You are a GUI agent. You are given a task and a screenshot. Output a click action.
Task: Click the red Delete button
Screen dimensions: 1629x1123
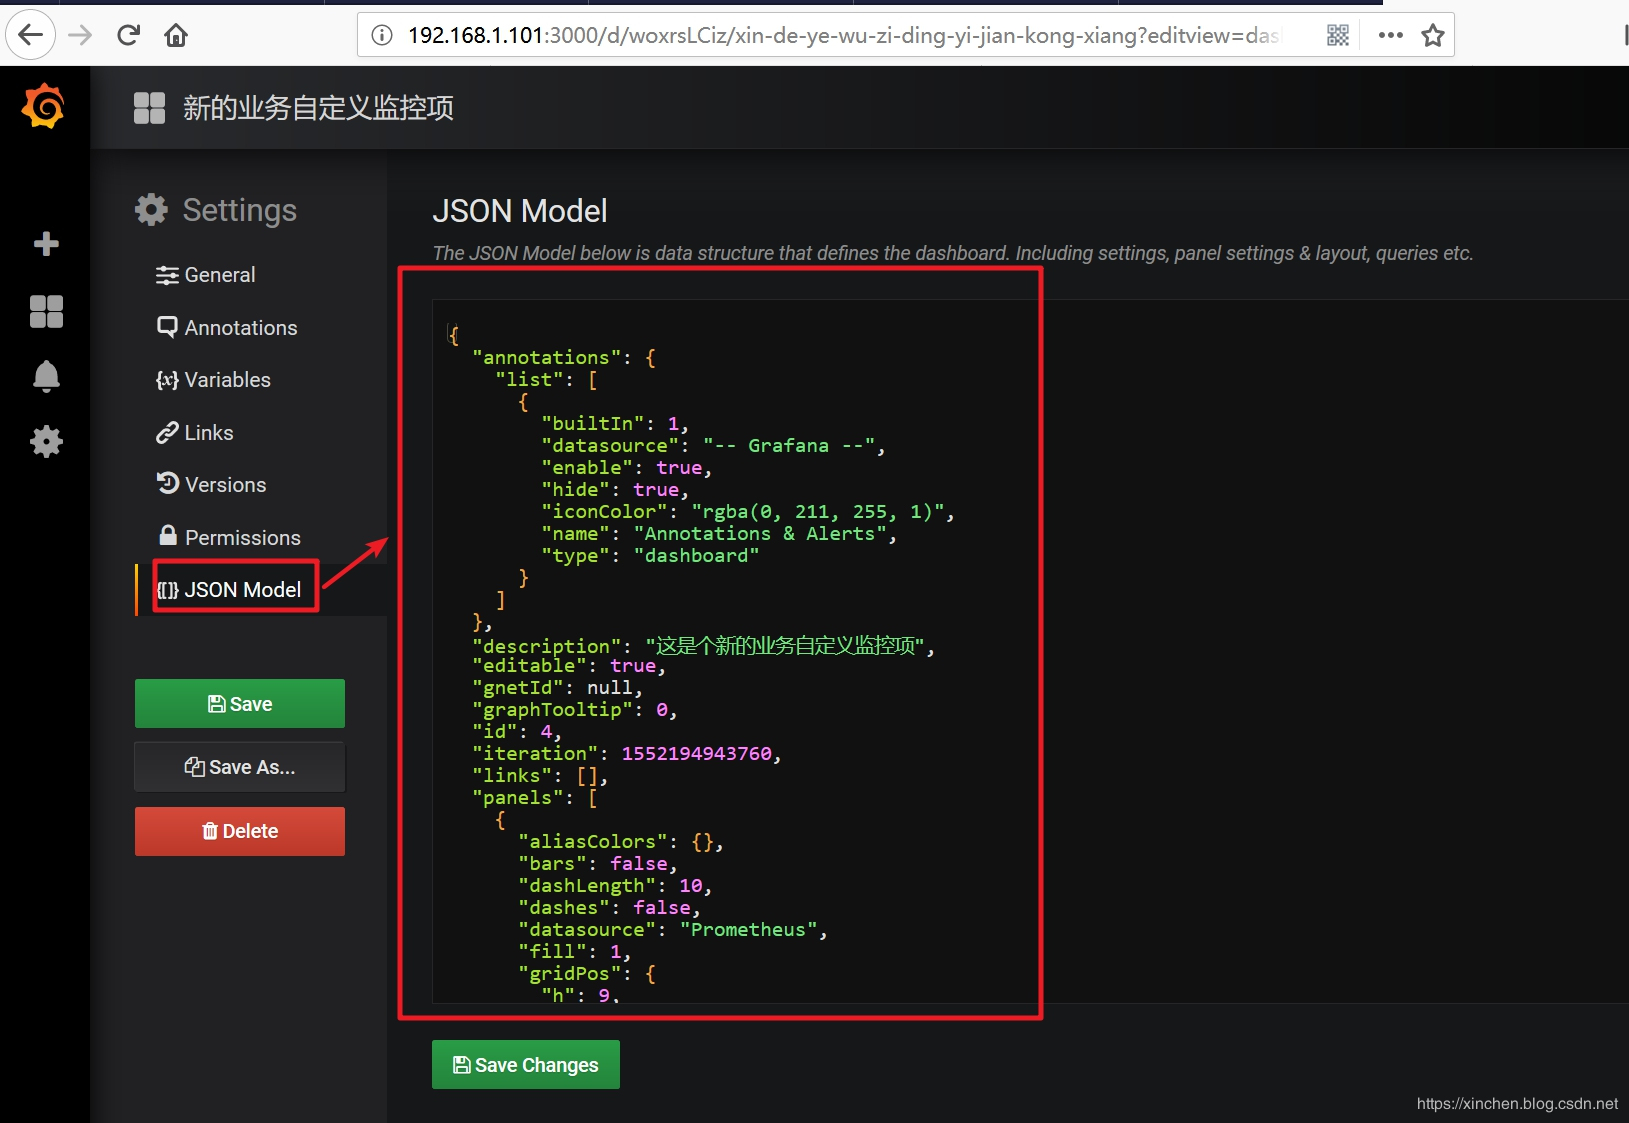click(240, 831)
